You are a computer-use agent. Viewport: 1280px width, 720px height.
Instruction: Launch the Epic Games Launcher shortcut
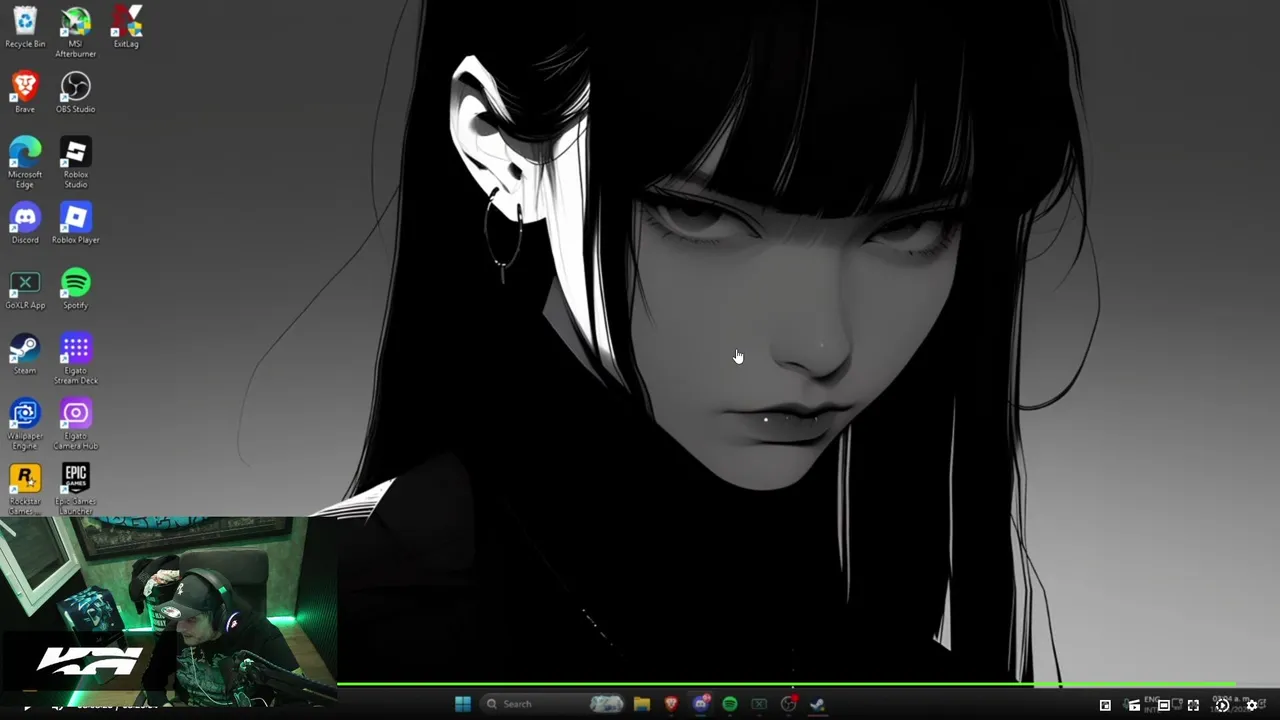(x=75, y=489)
